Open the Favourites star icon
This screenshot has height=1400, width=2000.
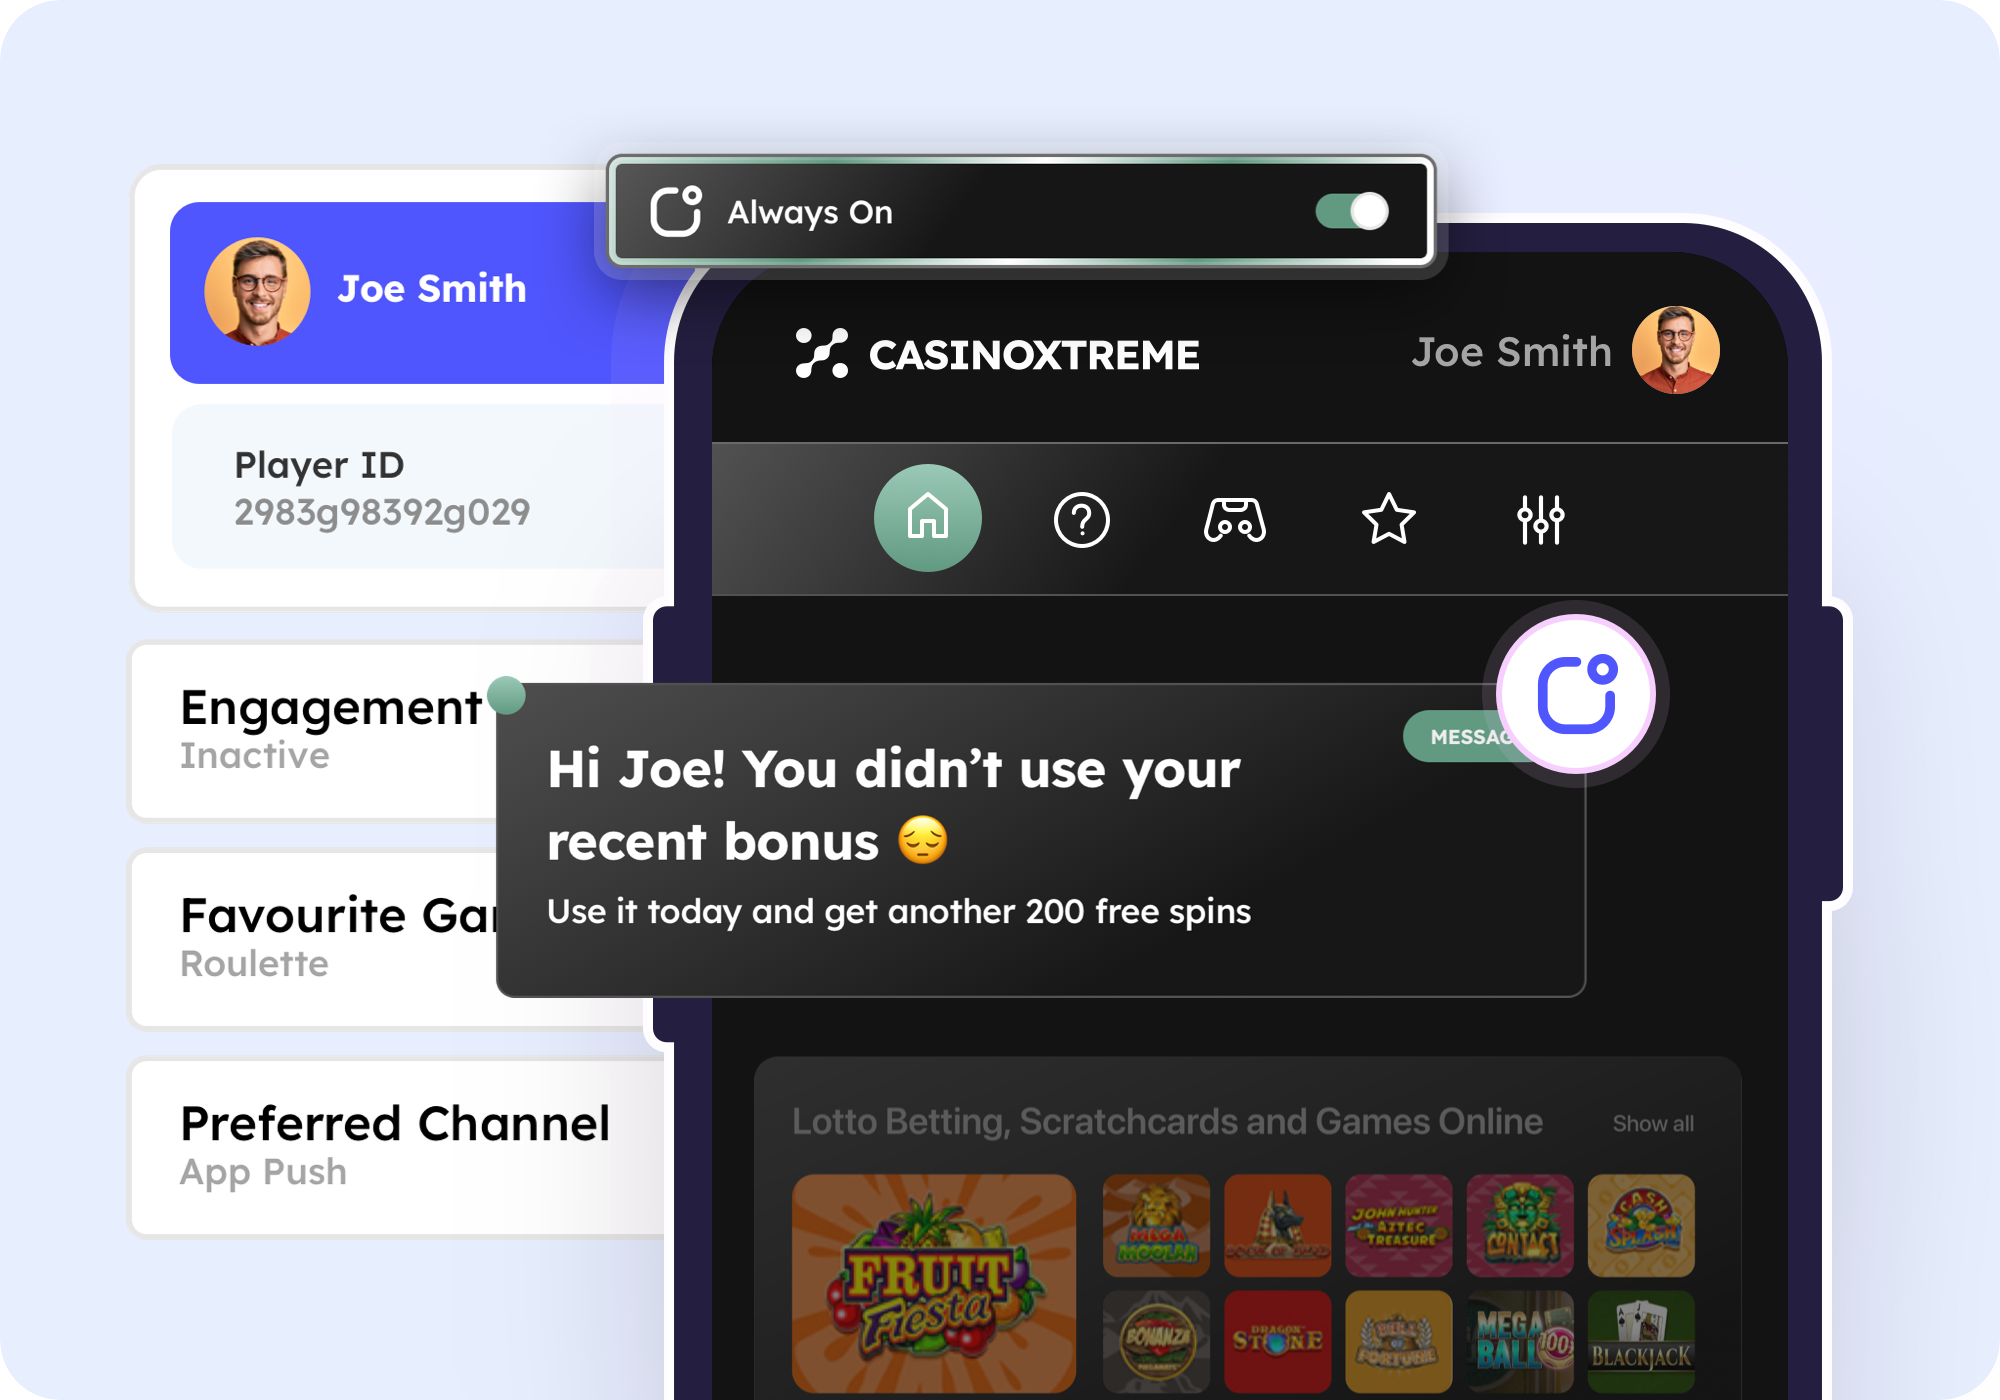tap(1389, 518)
